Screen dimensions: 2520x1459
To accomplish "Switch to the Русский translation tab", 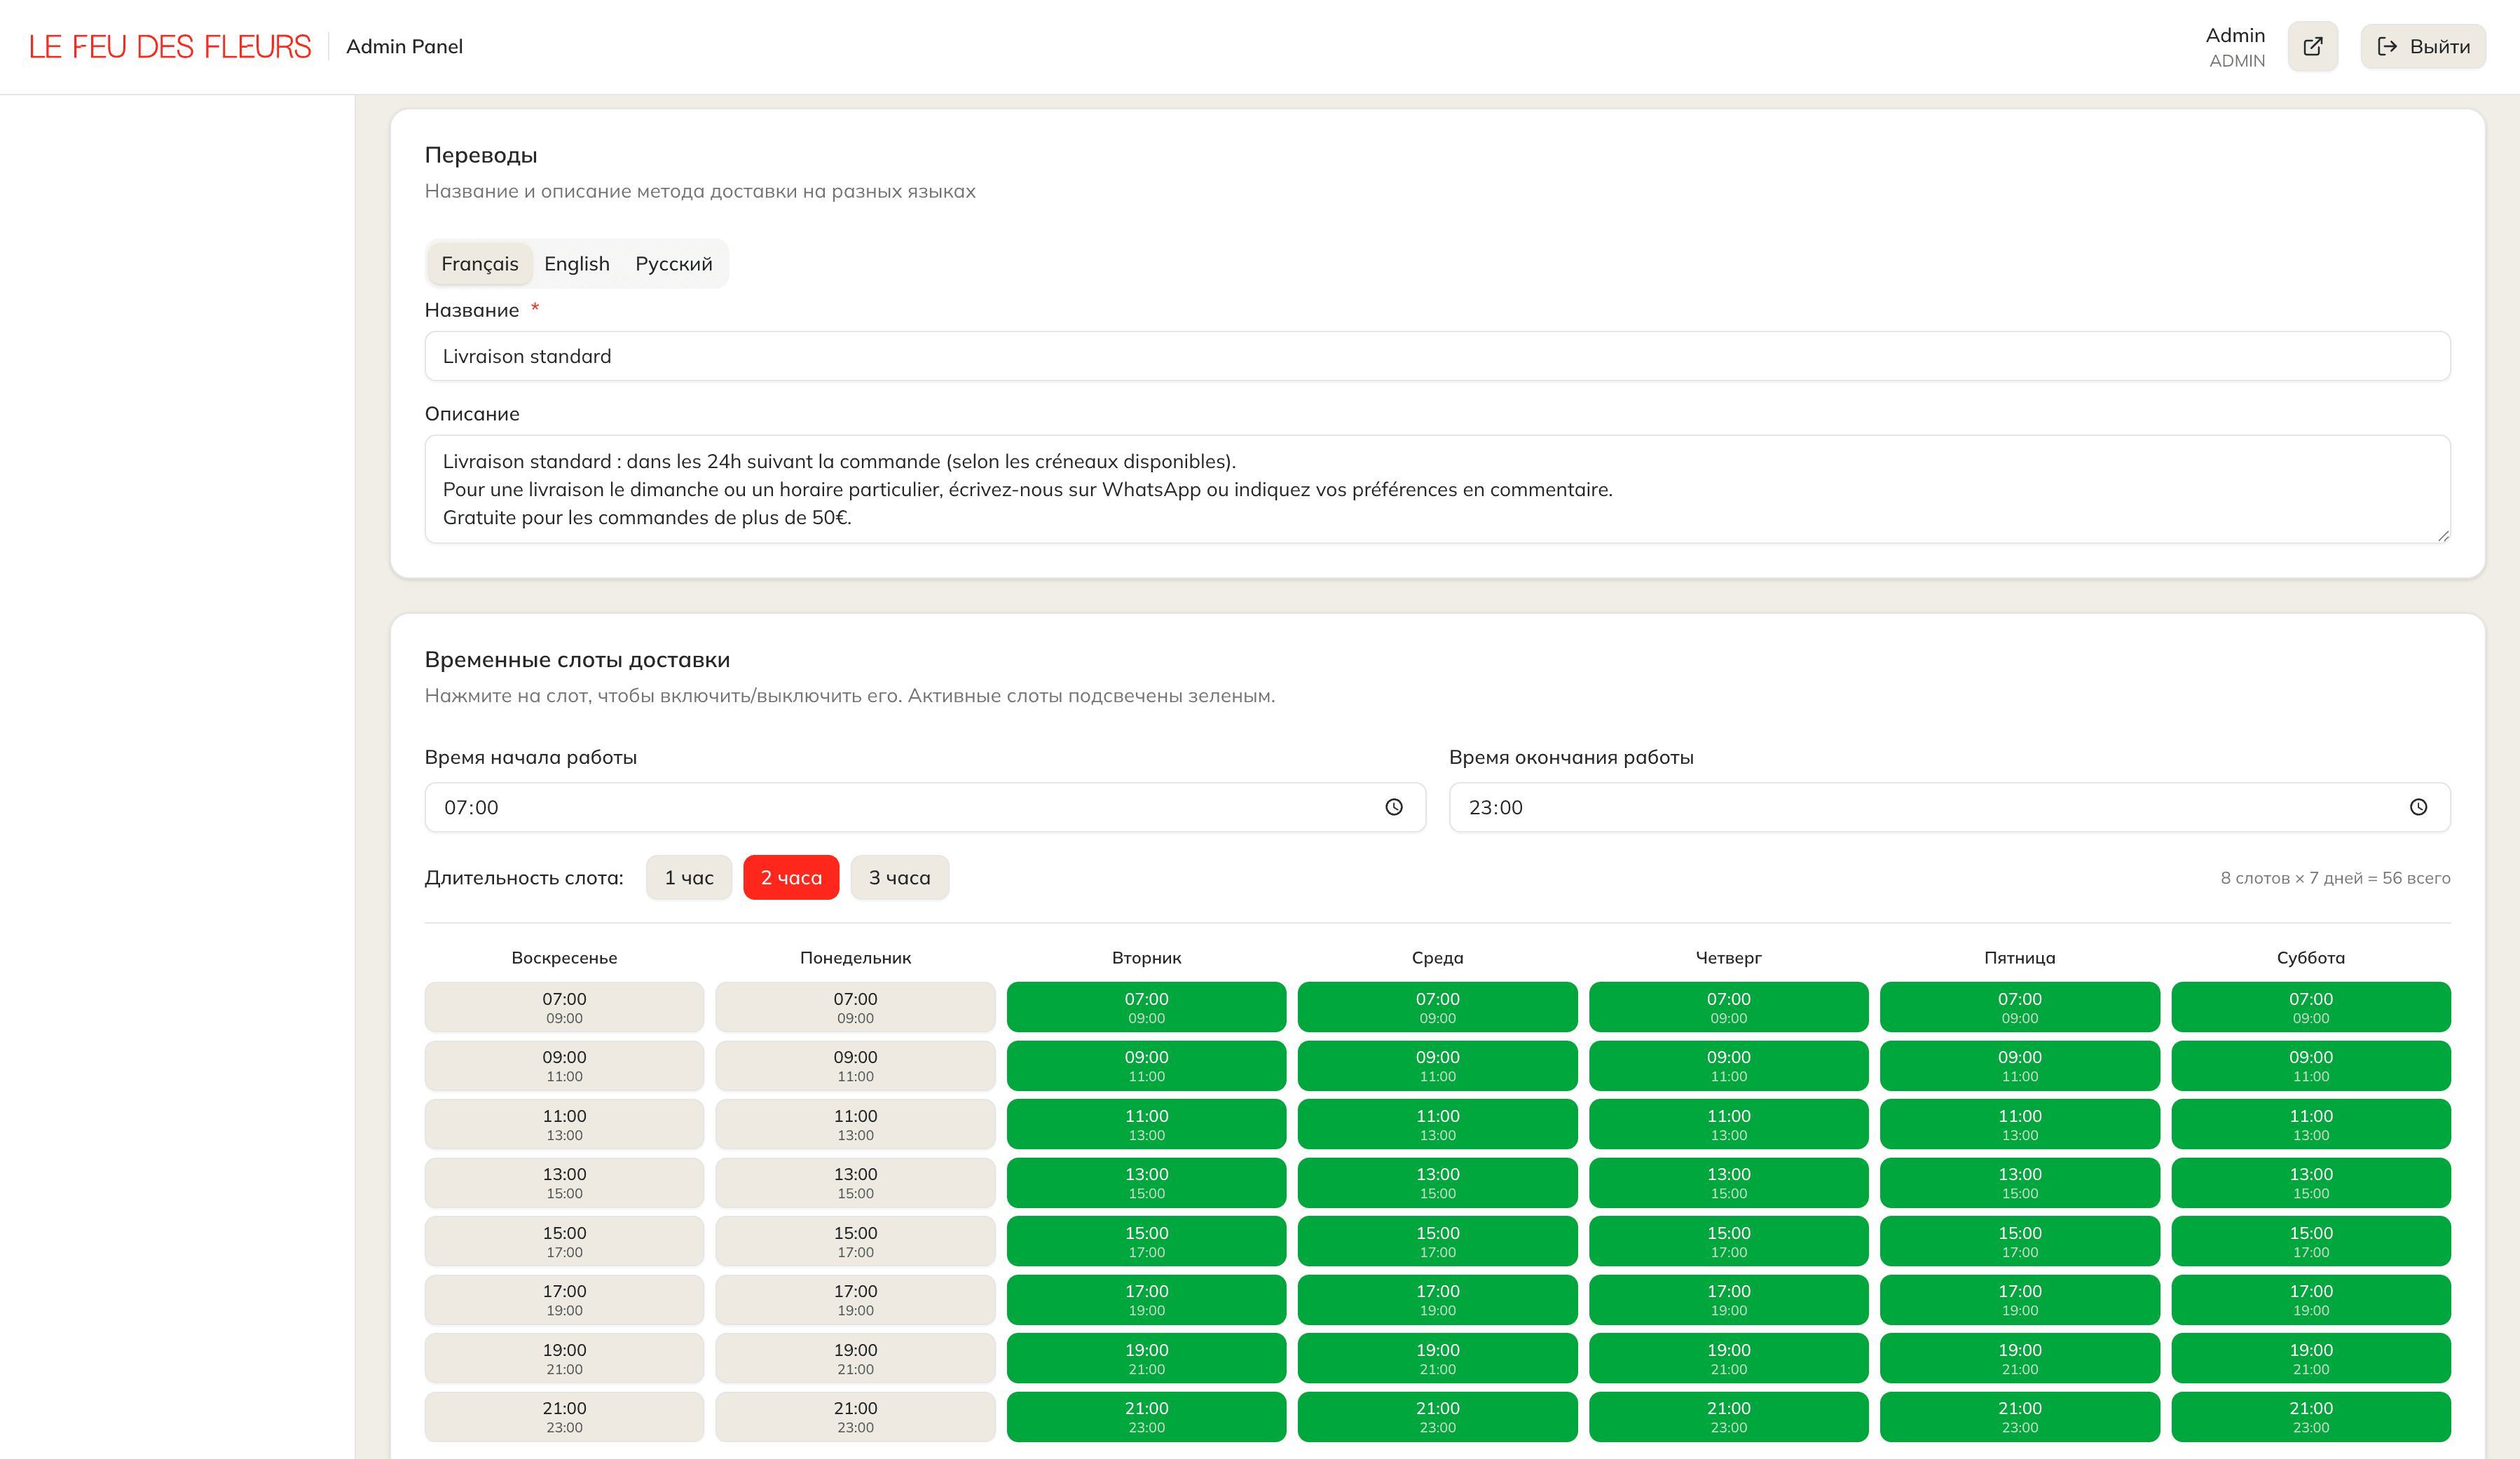I will [x=673, y=264].
